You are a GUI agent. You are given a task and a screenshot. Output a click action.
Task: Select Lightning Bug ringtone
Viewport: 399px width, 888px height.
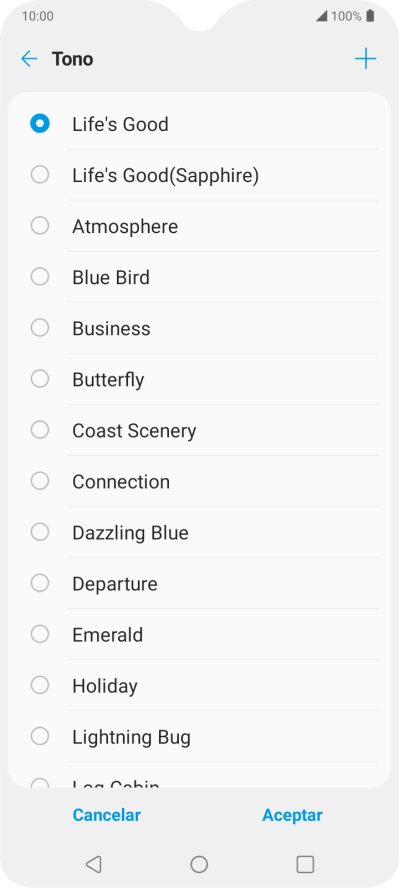click(199, 736)
